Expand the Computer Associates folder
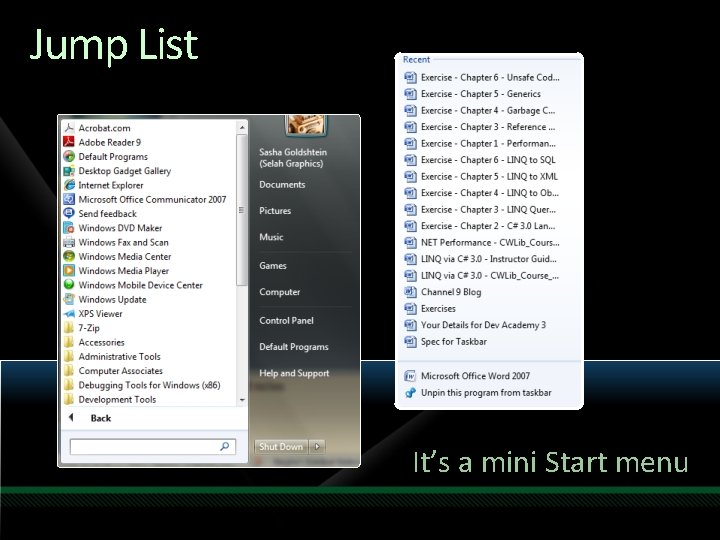This screenshot has height=540, width=720. coord(114,370)
